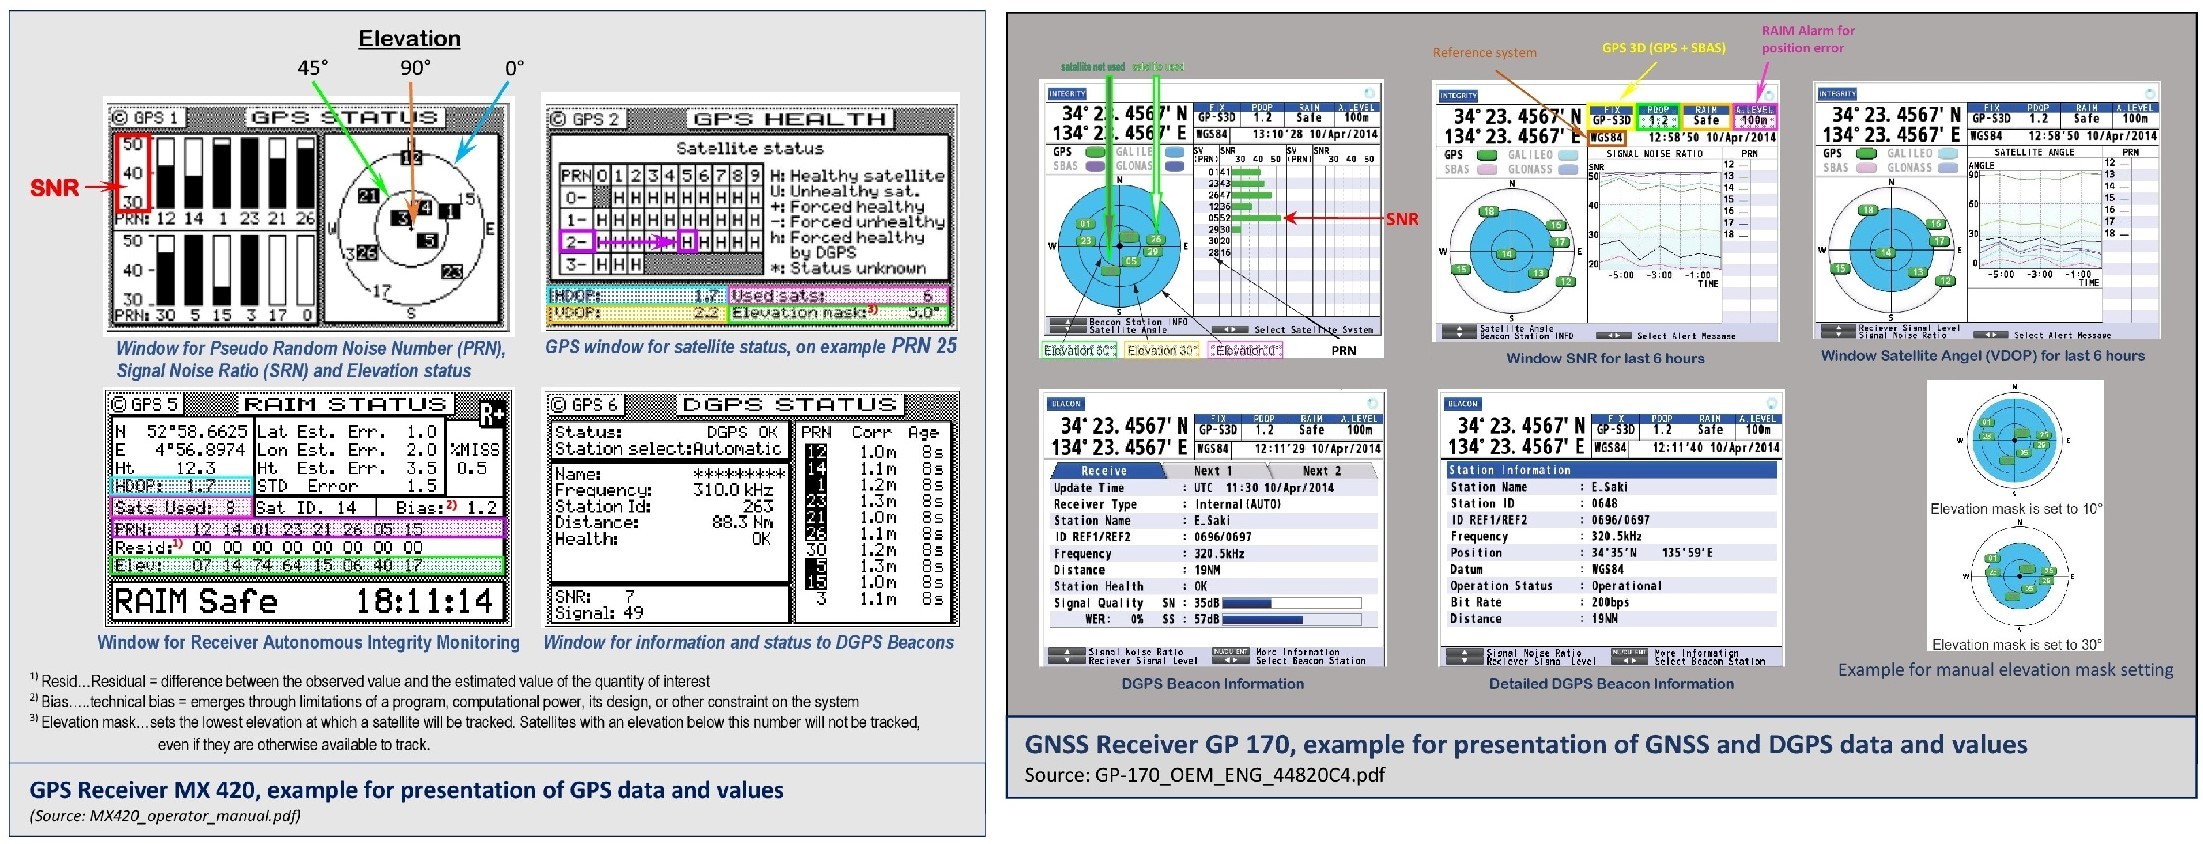Switch to the Next 1 tab
Image resolution: width=2203 pixels, height=844 pixels.
point(1213,471)
